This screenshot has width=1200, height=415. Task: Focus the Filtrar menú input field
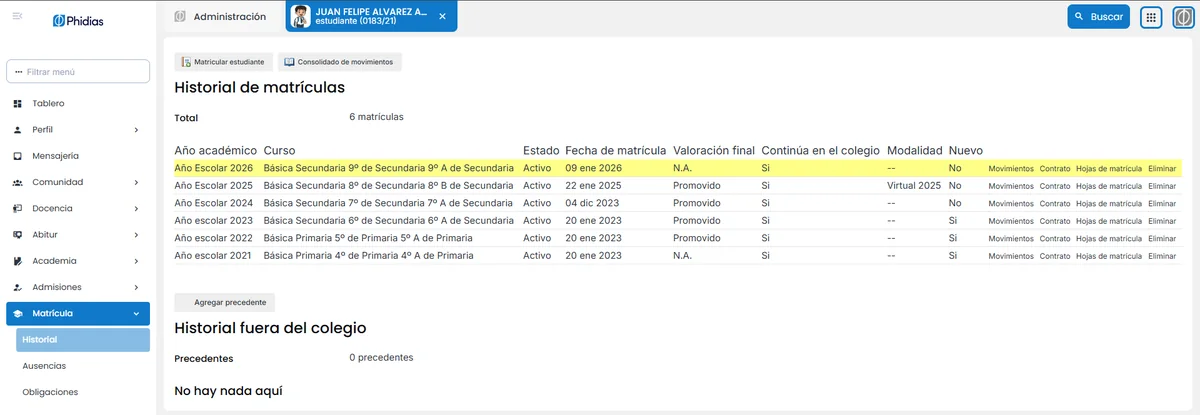pyautogui.click(x=78, y=72)
